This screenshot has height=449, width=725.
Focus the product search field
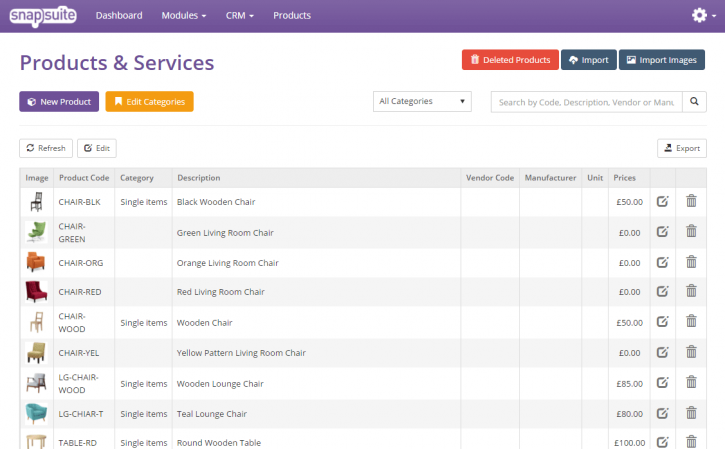[586, 102]
